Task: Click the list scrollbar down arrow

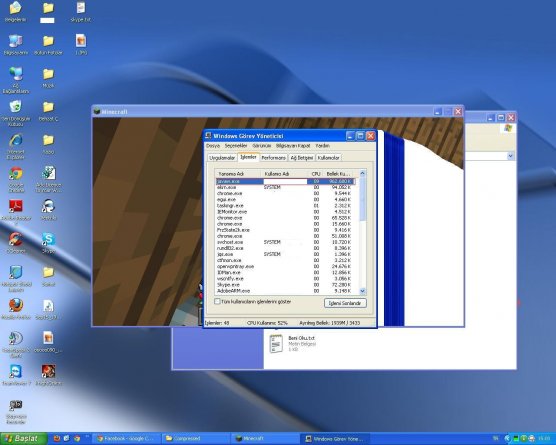Action: pos(362,291)
